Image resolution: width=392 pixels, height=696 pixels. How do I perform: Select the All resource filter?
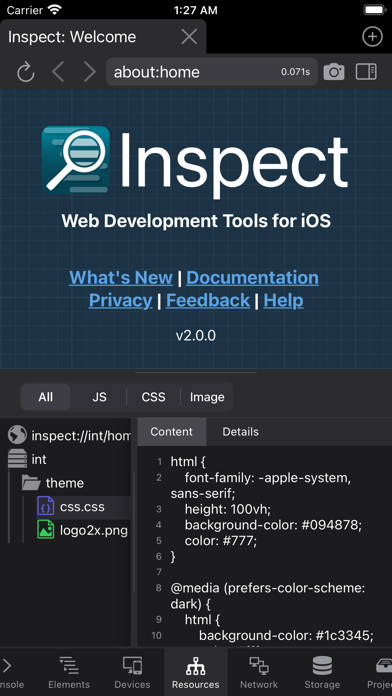(x=46, y=397)
